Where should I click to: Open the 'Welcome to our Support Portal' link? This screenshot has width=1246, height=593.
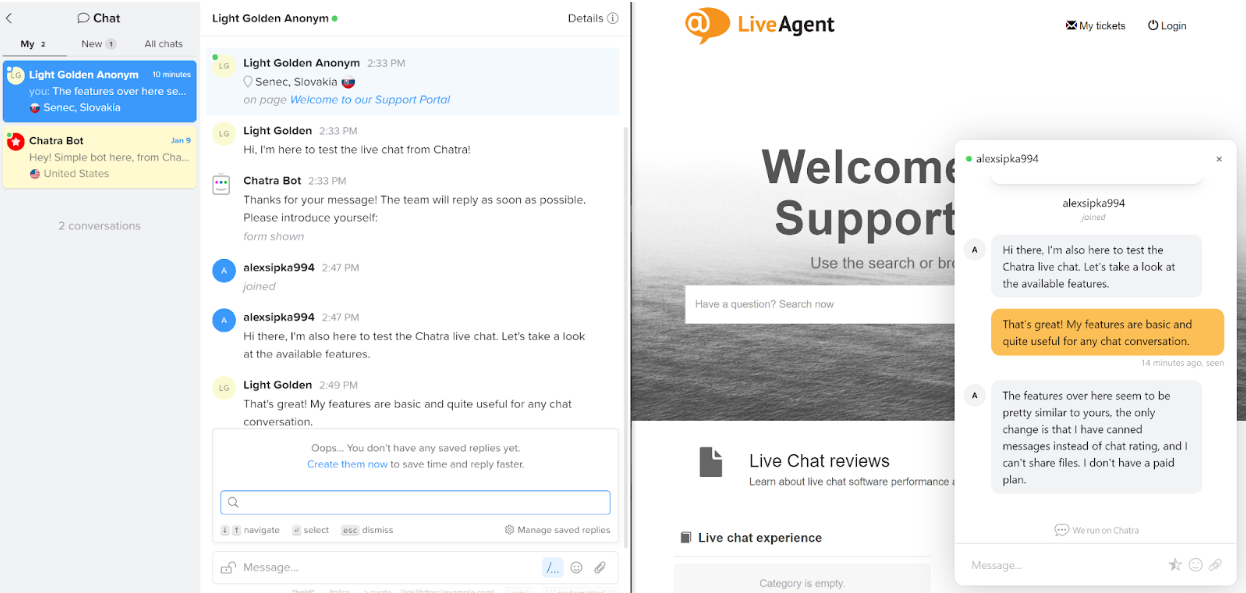coord(370,100)
